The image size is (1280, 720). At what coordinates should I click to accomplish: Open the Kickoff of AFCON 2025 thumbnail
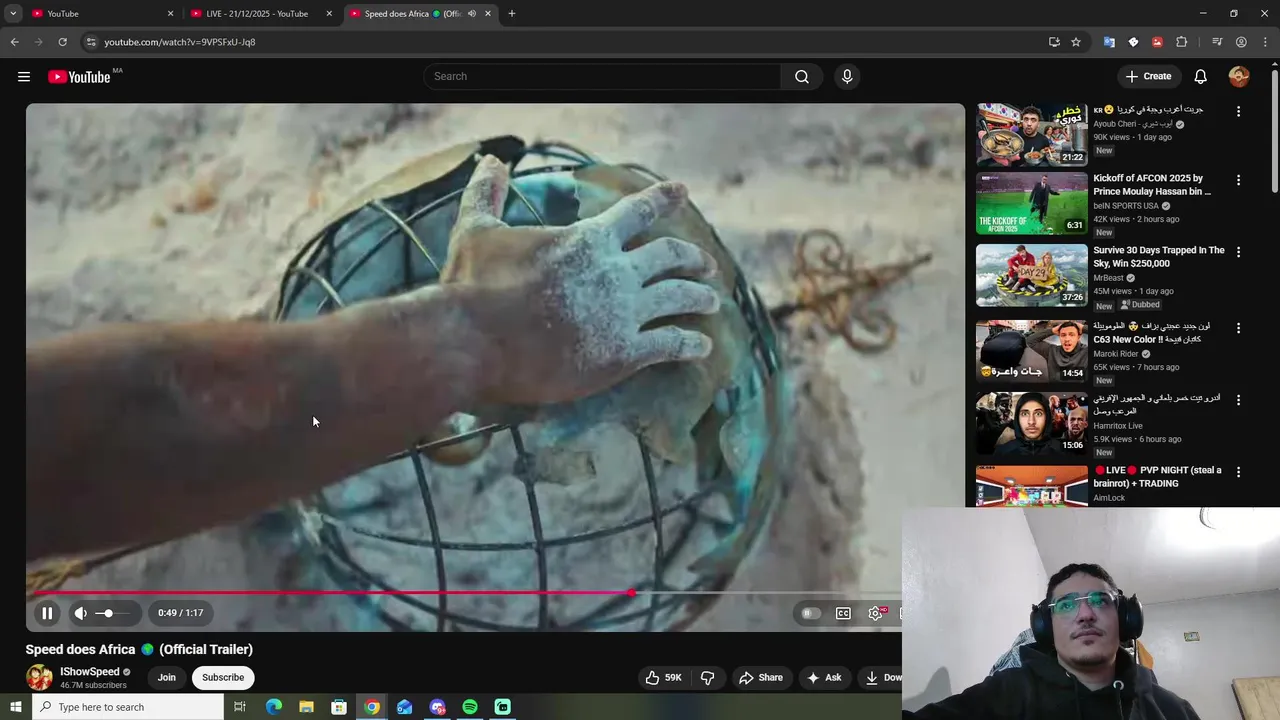(x=1032, y=203)
